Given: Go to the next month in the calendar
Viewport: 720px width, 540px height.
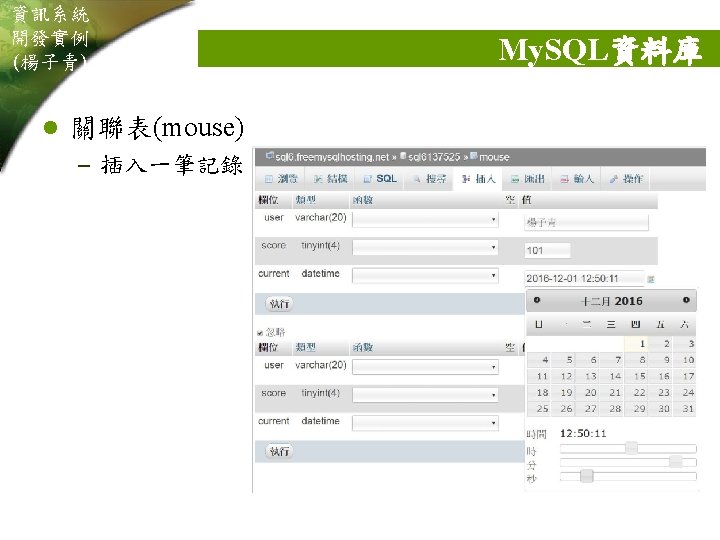Looking at the screenshot, I should [686, 300].
